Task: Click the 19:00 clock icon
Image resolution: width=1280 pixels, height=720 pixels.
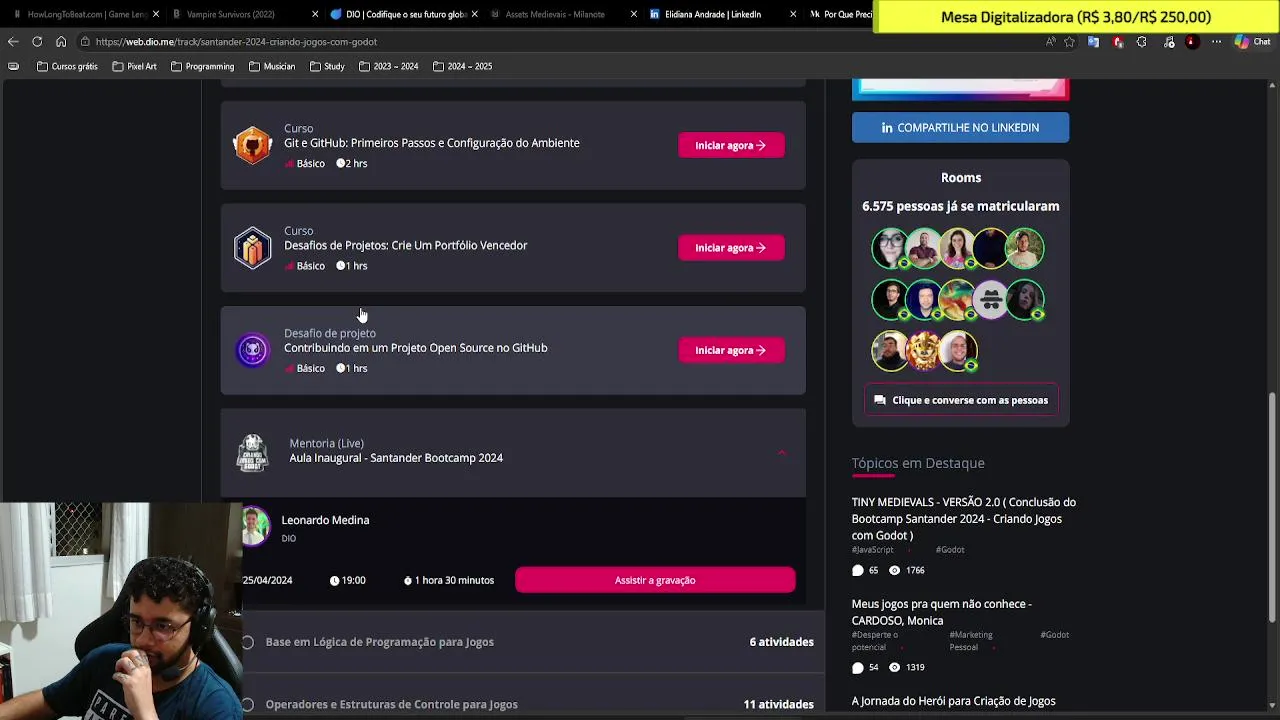Action: click(x=334, y=580)
